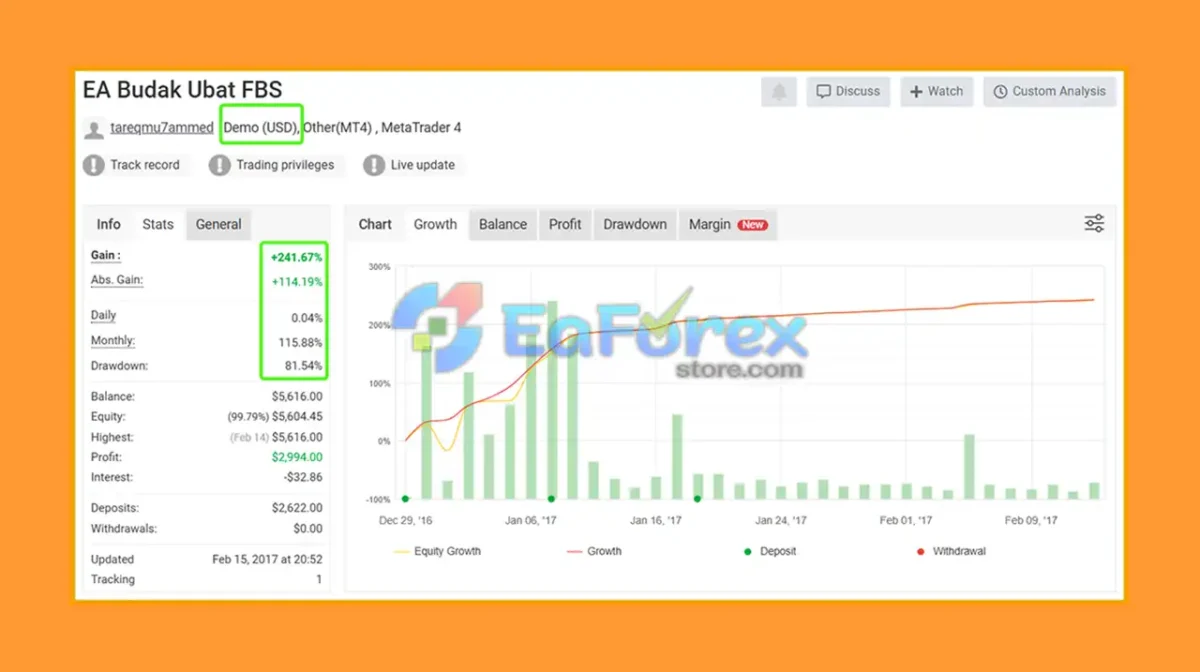Click the 81.54% drawdown value

point(304,366)
